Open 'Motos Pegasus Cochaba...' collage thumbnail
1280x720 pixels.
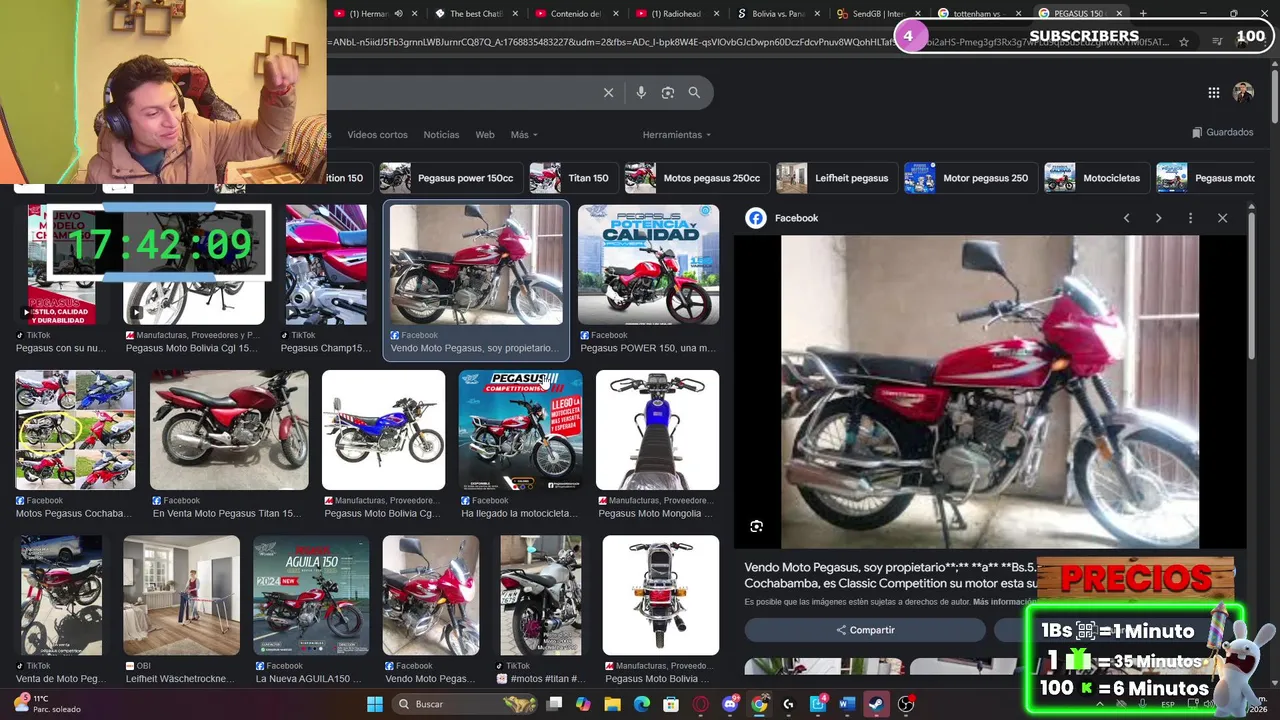(x=75, y=430)
